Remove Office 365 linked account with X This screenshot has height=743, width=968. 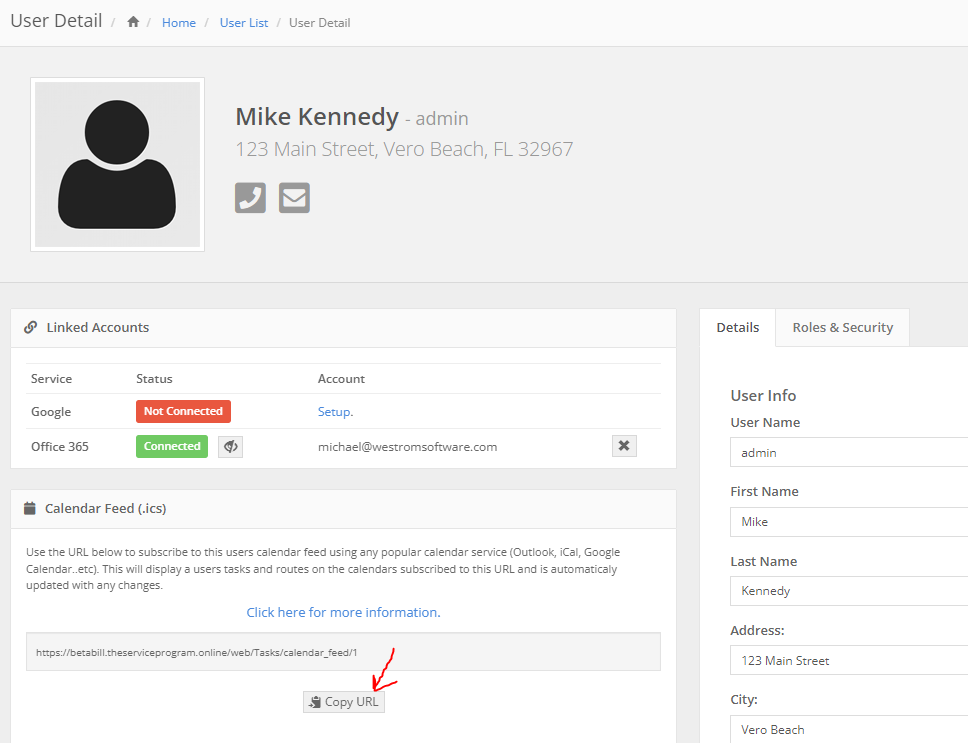coord(624,446)
